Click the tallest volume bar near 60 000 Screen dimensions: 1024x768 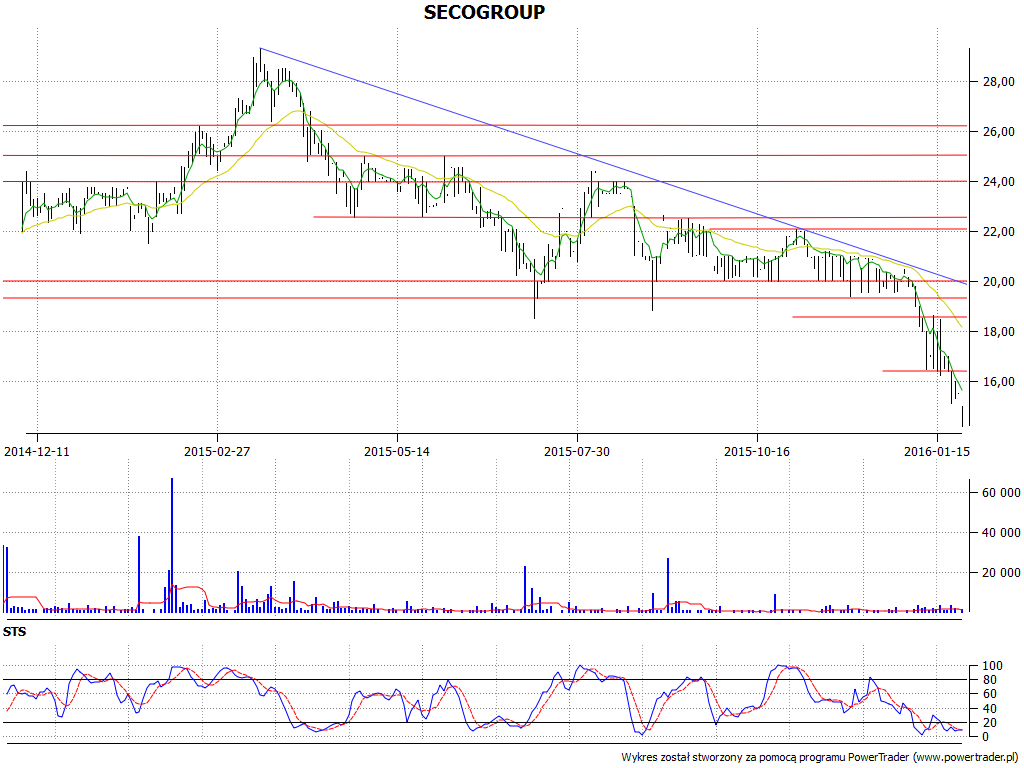[x=172, y=545]
